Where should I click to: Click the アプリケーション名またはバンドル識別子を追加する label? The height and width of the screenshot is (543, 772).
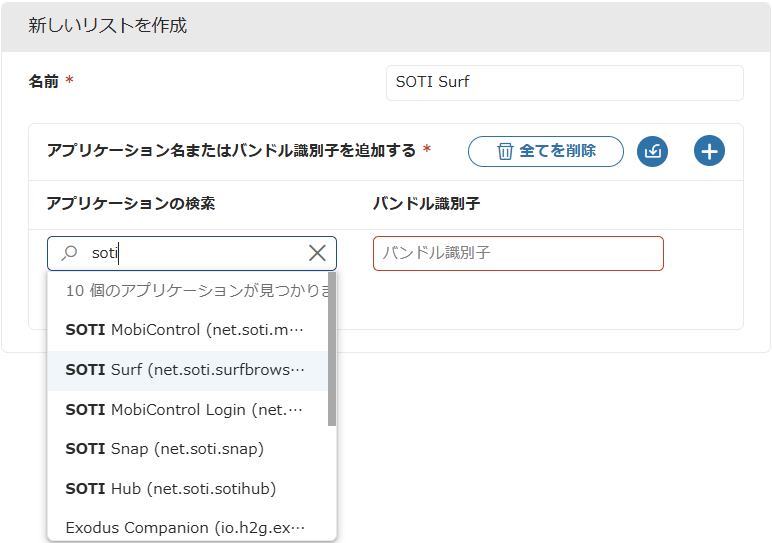coord(231,150)
